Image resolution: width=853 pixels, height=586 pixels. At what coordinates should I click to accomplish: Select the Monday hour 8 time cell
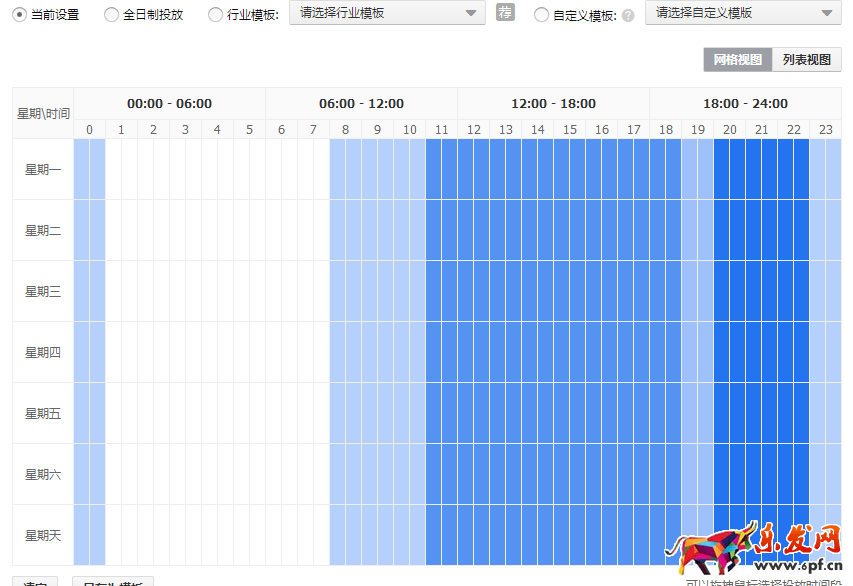click(344, 169)
